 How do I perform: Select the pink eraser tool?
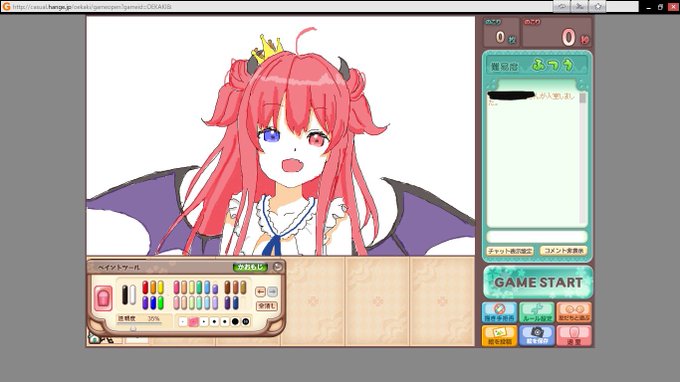tap(103, 298)
